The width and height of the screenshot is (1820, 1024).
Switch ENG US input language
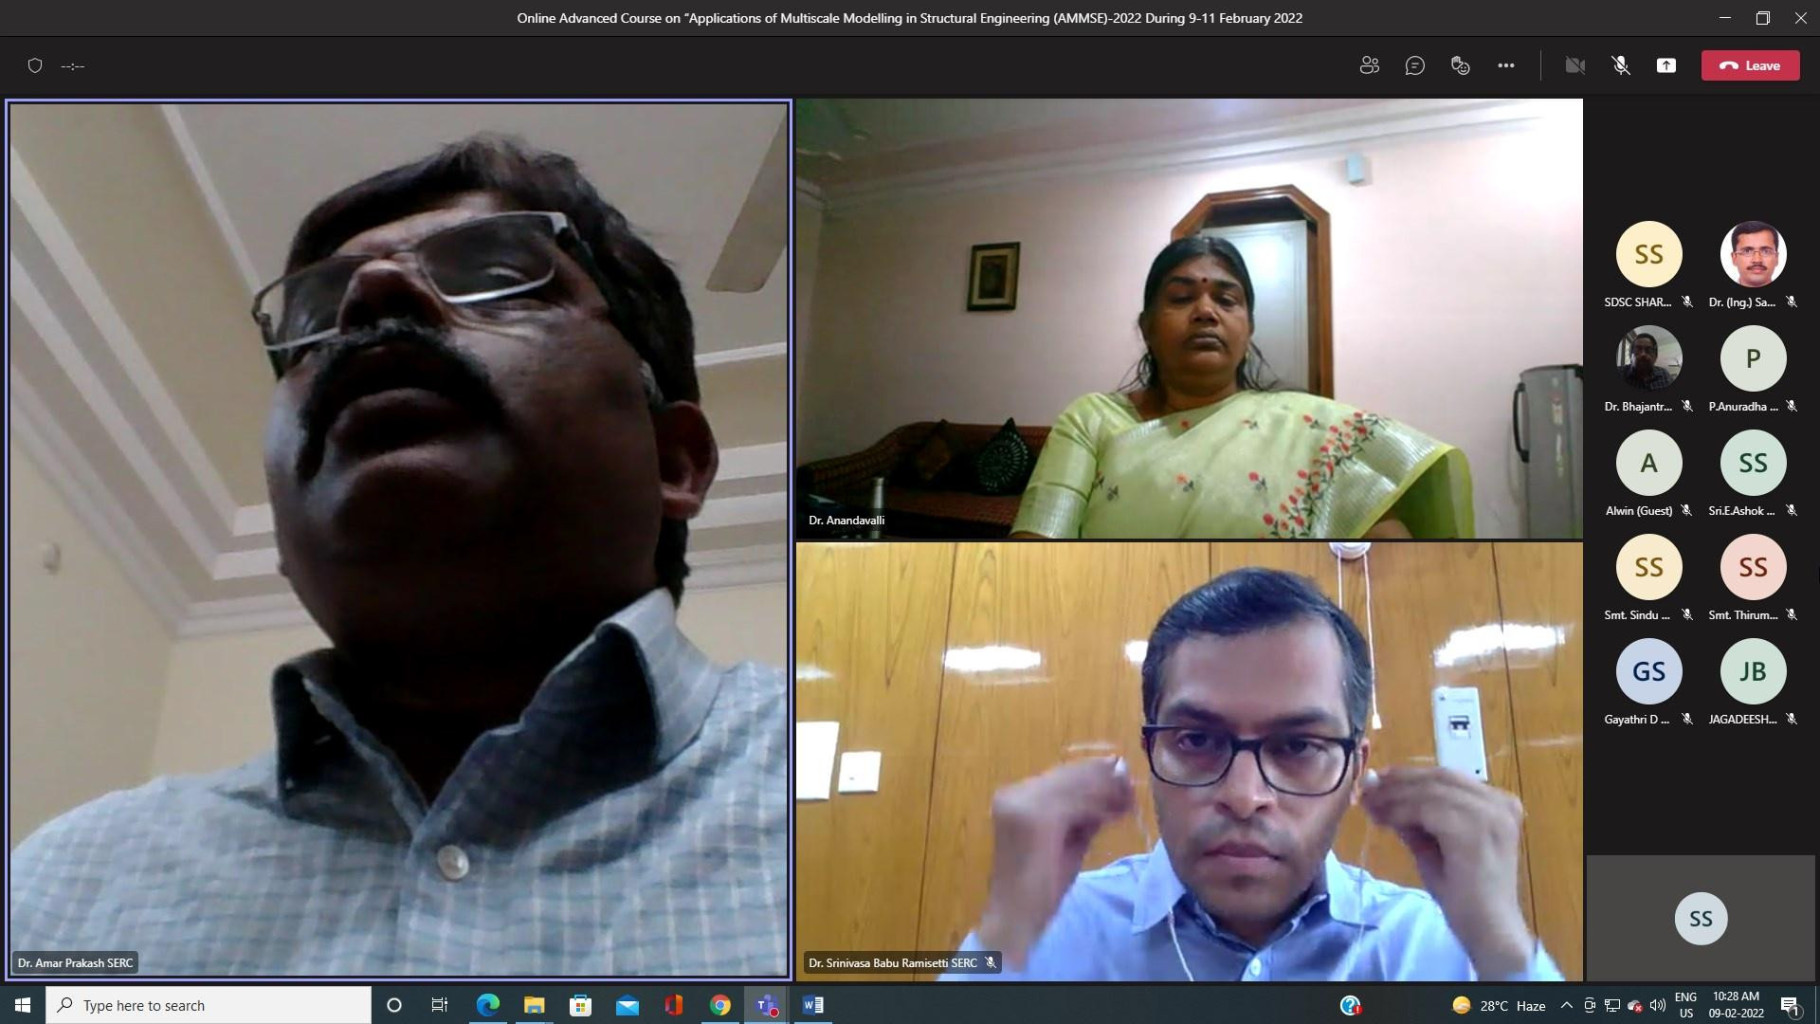(1686, 1005)
